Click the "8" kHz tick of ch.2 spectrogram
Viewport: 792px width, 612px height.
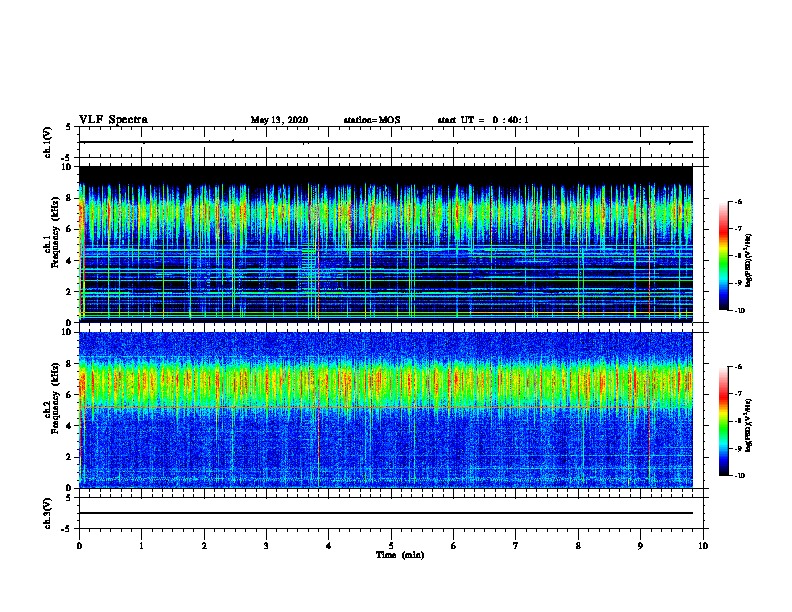point(70,364)
